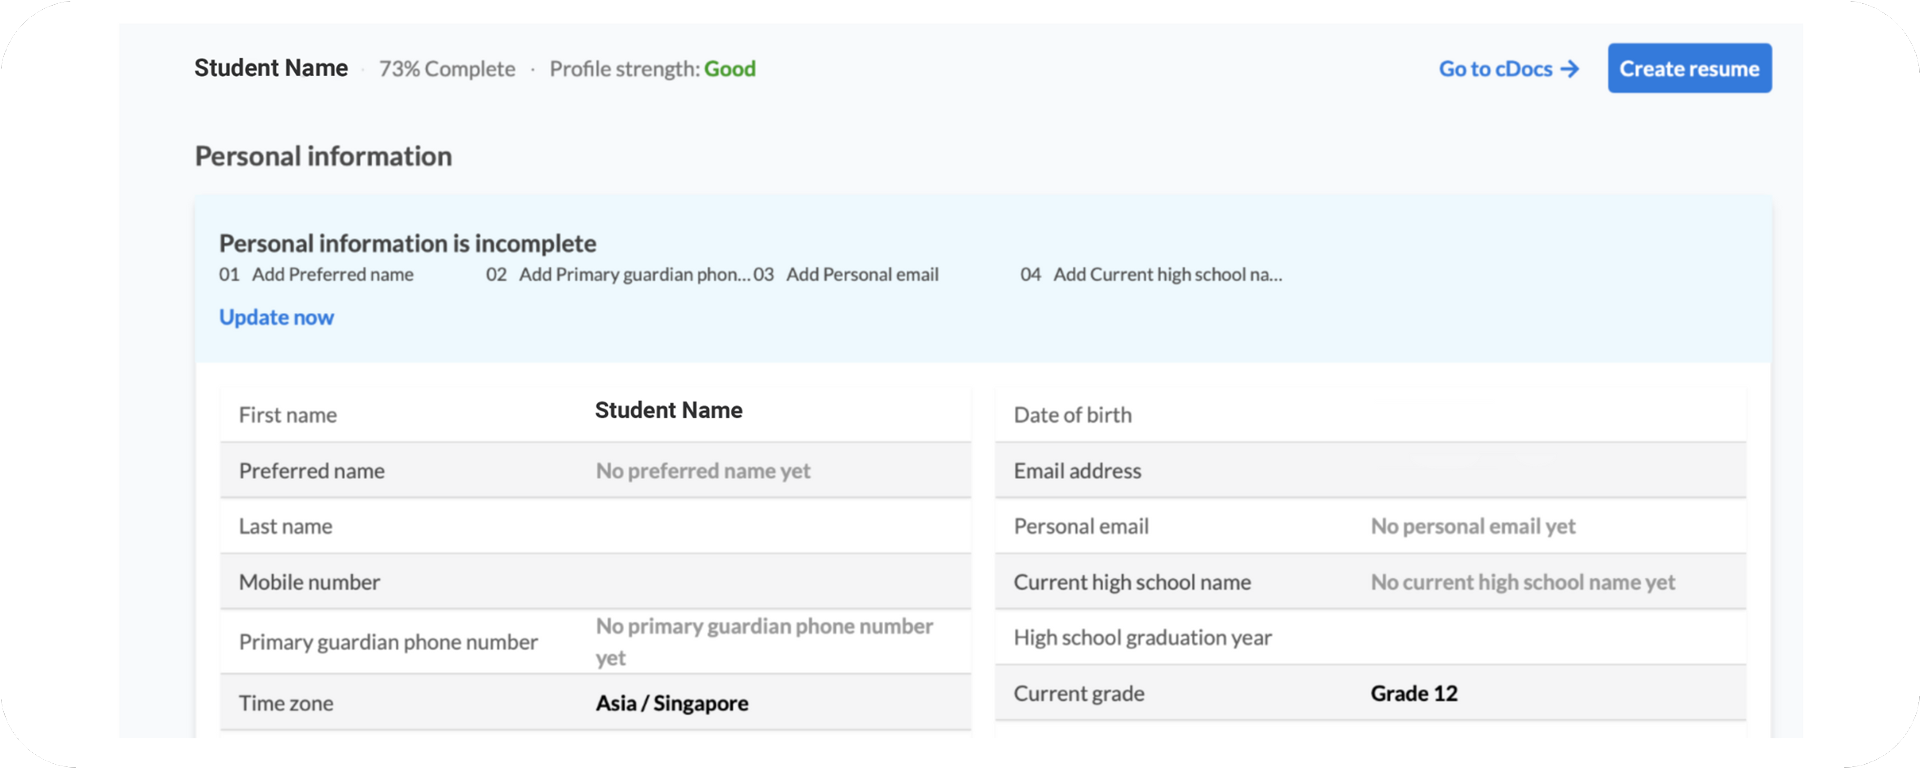Click the 'No current high school name yet' placeholder
Viewport: 1920px width, 768px height.
[x=1522, y=582]
